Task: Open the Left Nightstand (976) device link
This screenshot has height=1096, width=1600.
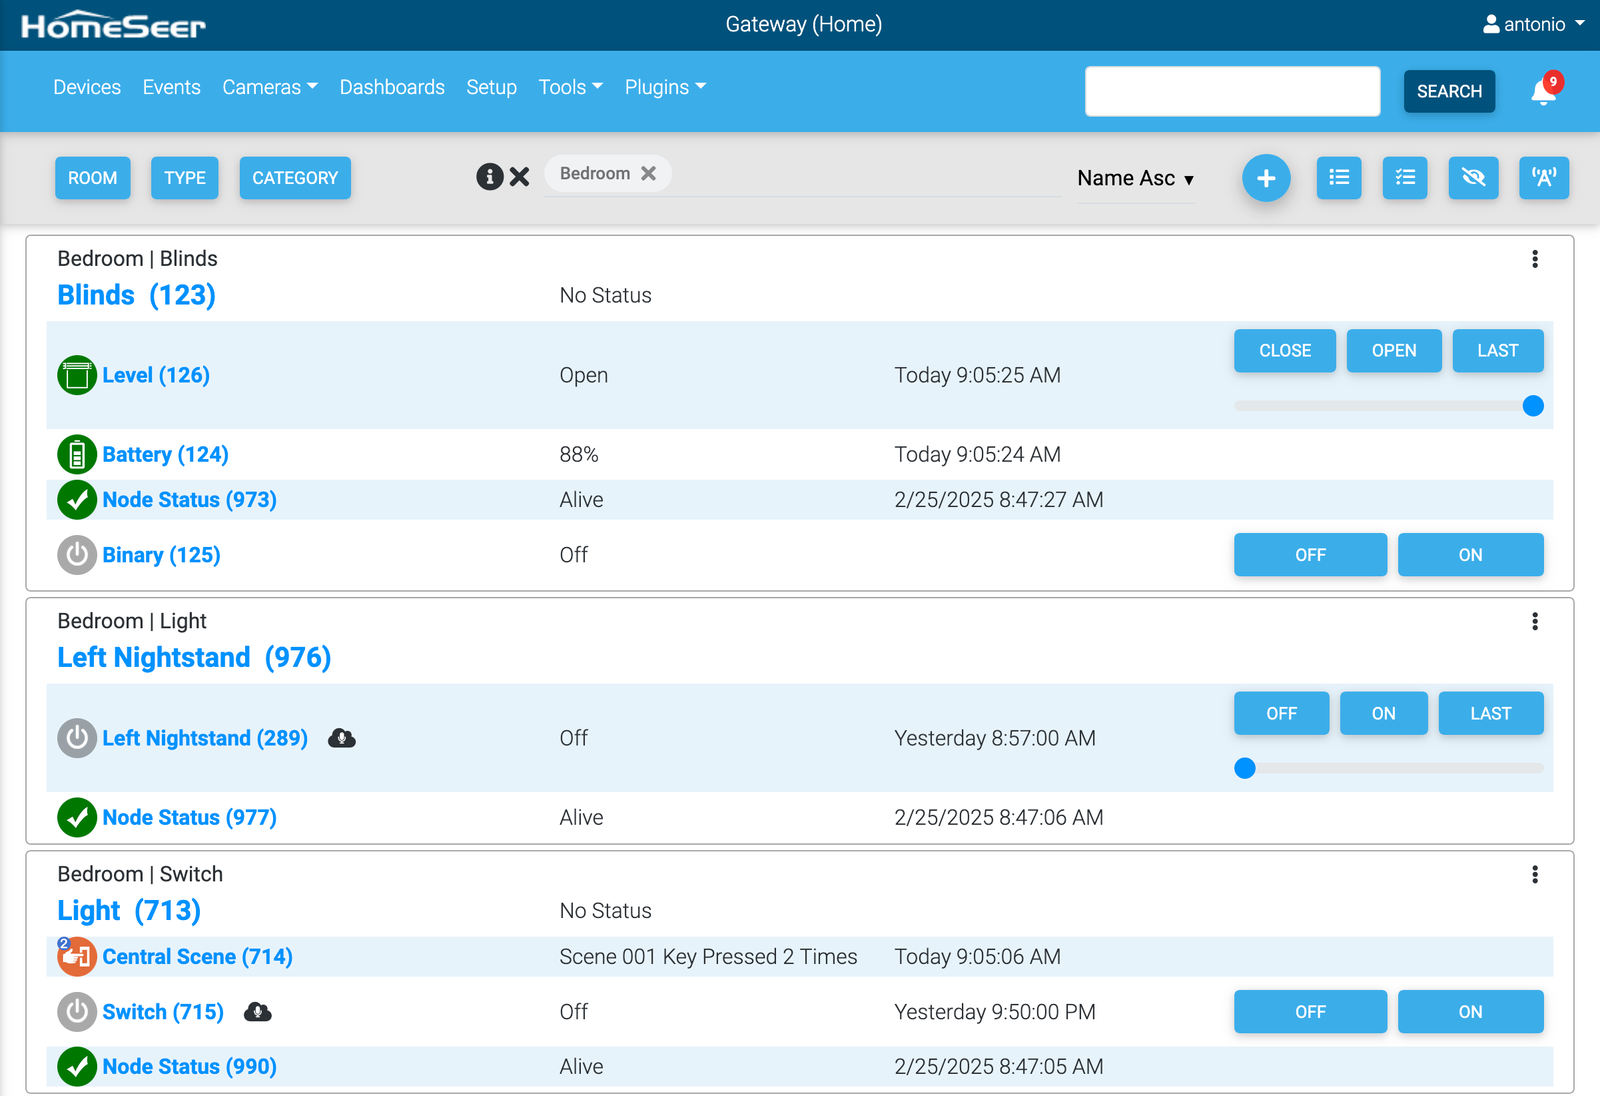Action: 194,658
